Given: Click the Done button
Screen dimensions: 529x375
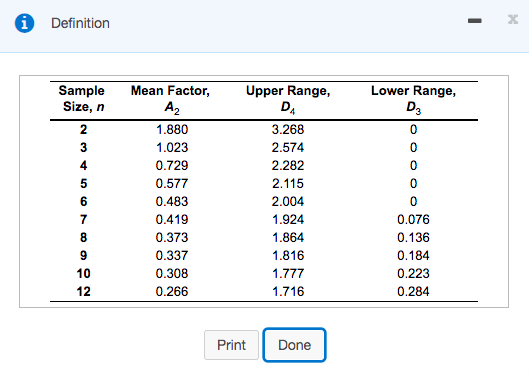Looking at the screenshot, I should [x=294, y=345].
